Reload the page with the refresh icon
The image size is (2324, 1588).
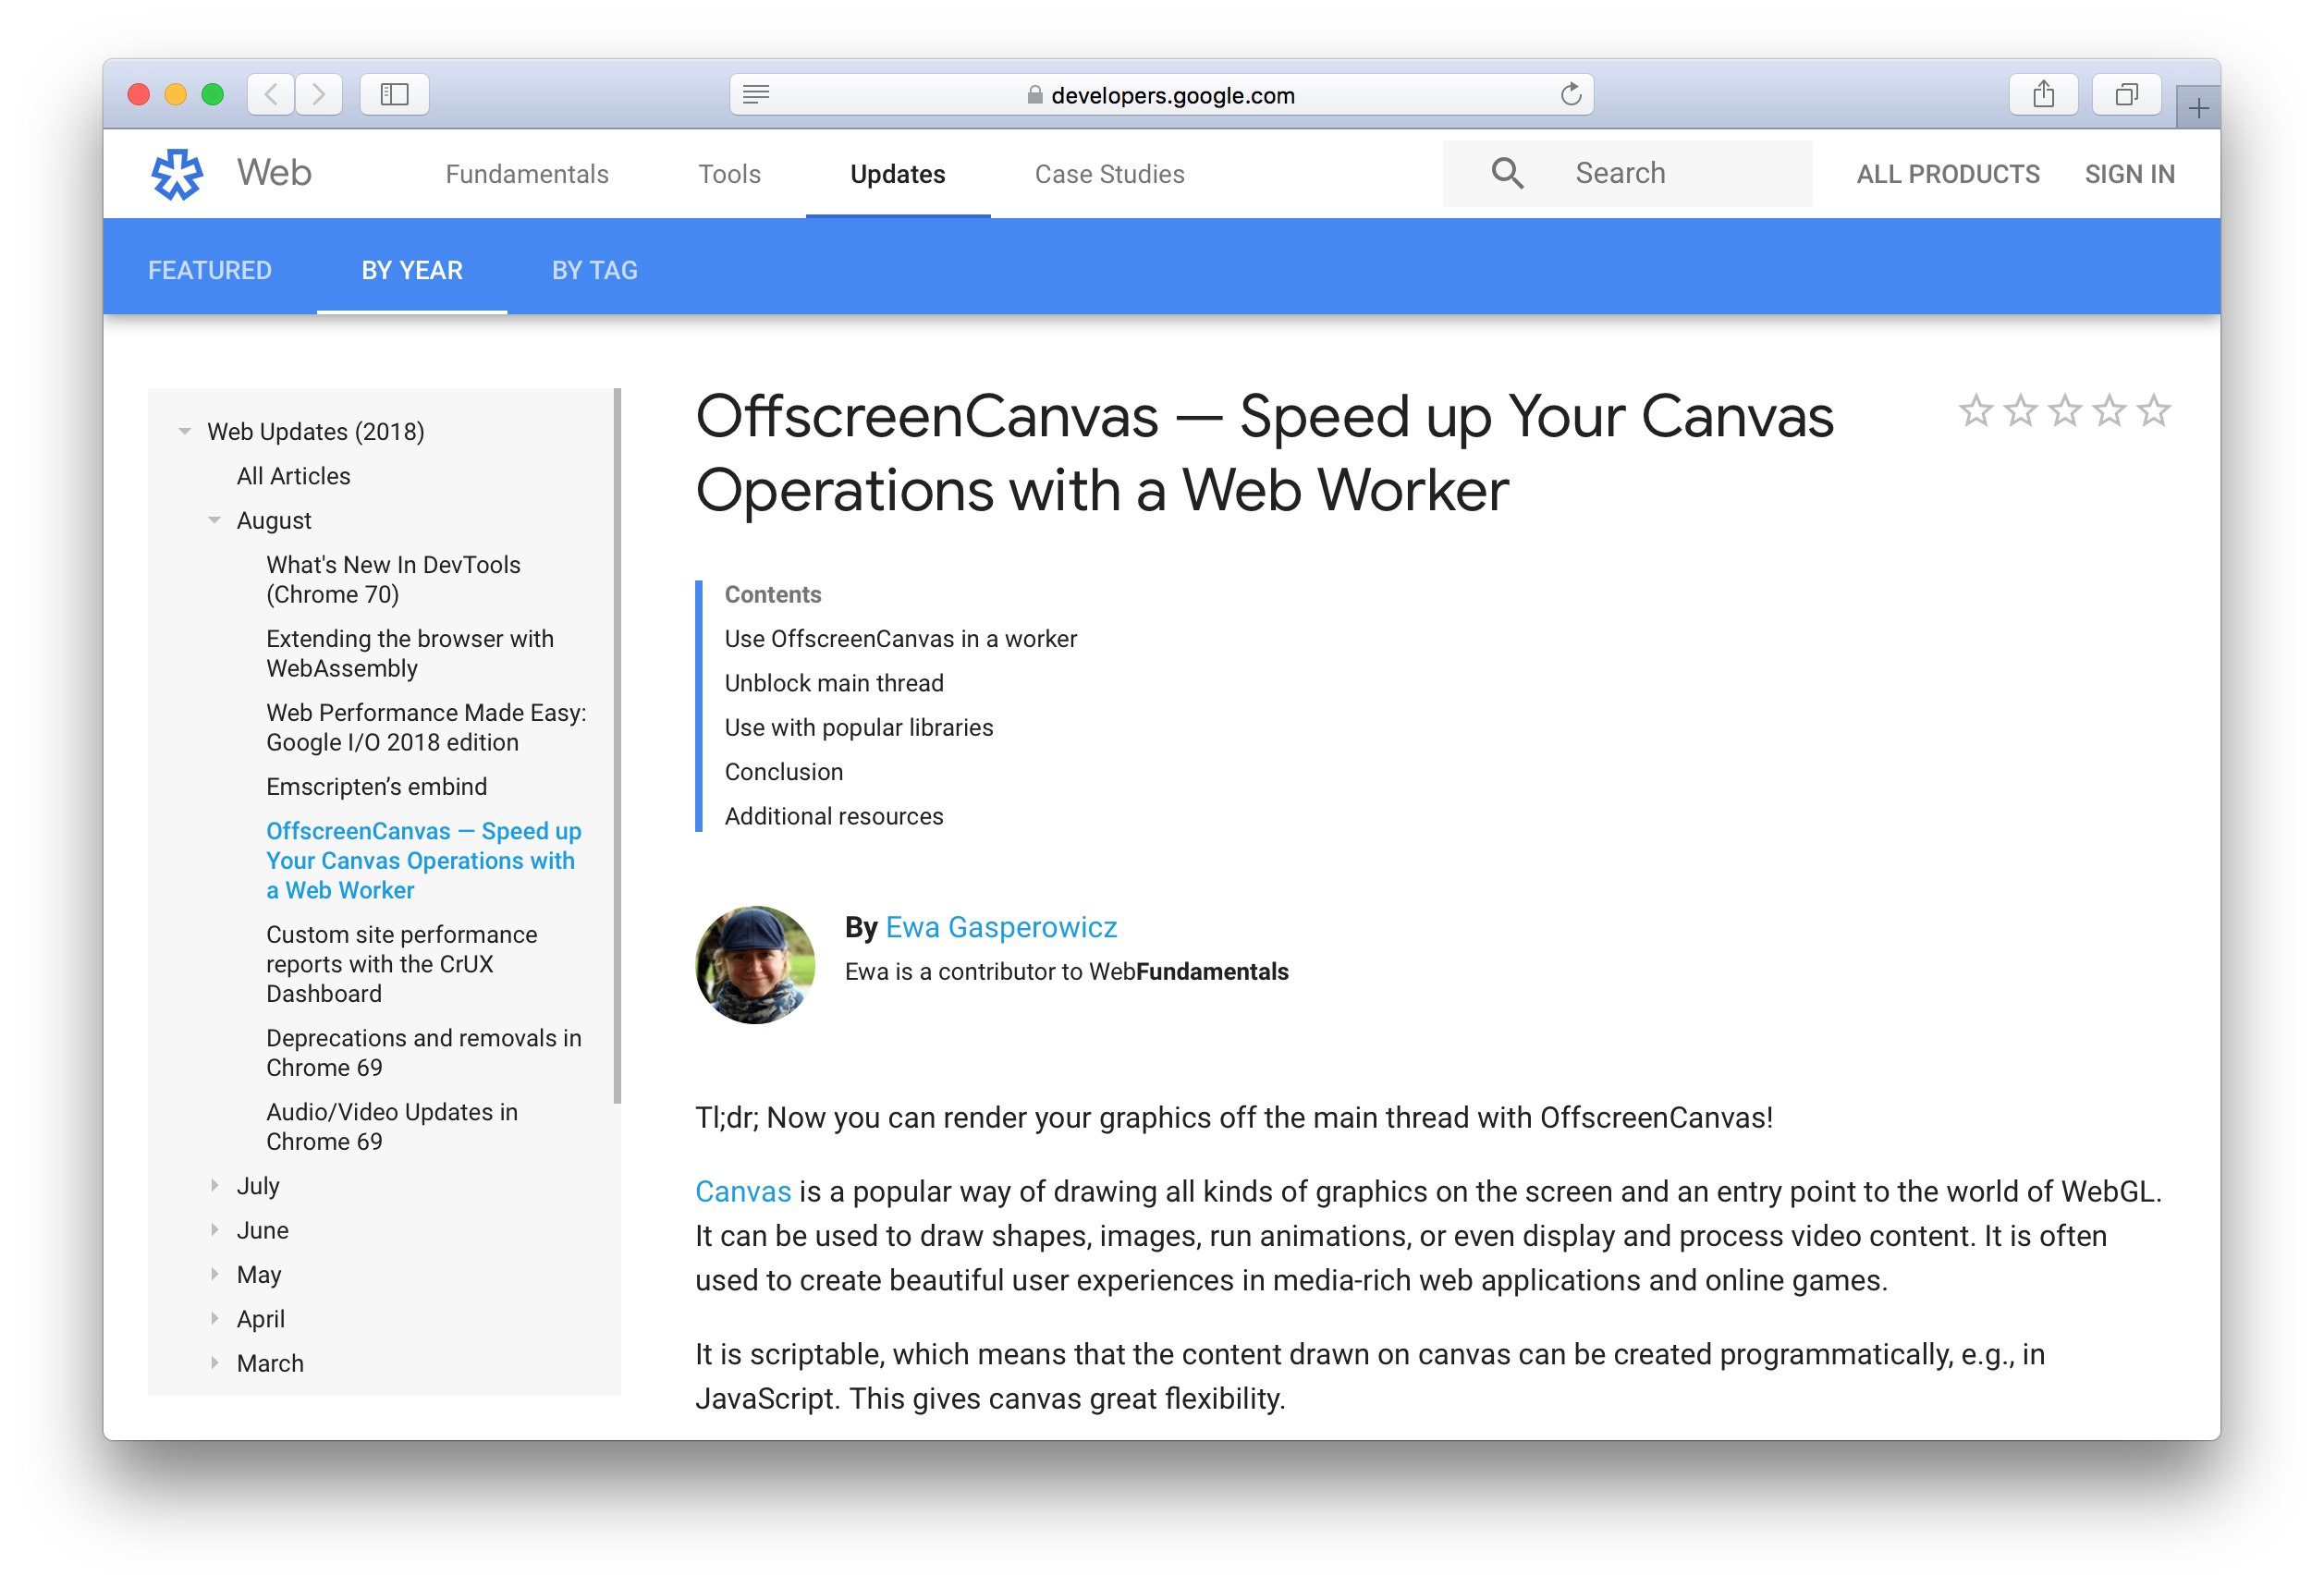pos(1571,94)
